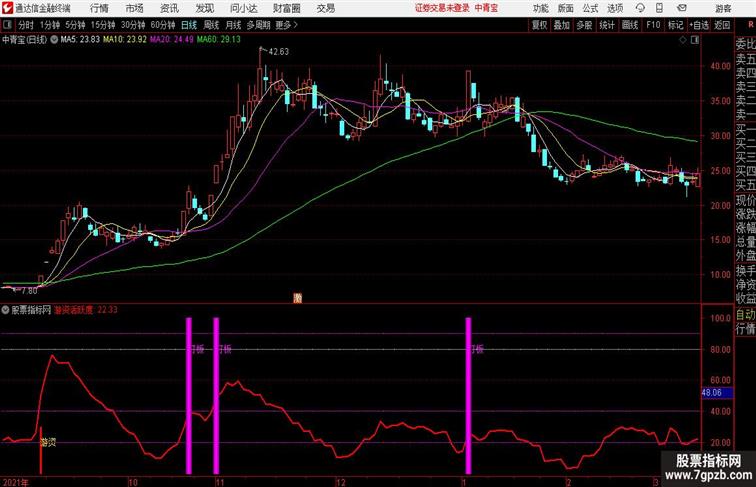Image resolution: width=756 pixels, height=487 pixels.
Task: Click the 48.06 blue value tag
Action: 717,393
